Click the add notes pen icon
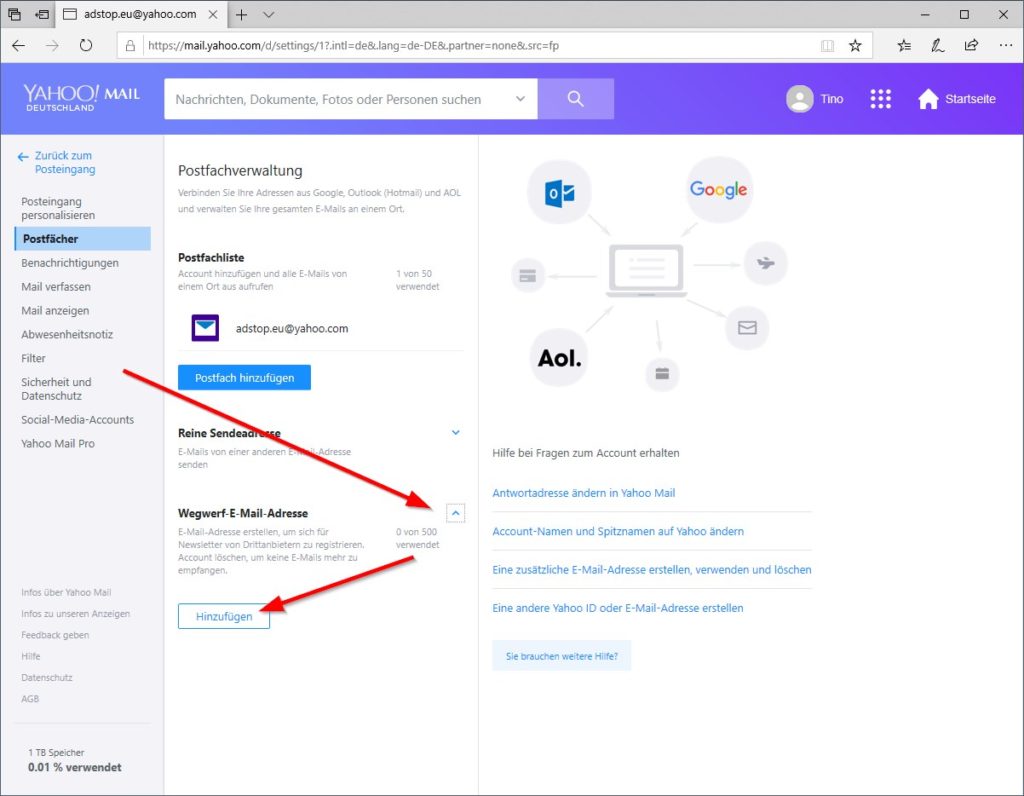The height and width of the screenshot is (796, 1024). (x=937, y=46)
